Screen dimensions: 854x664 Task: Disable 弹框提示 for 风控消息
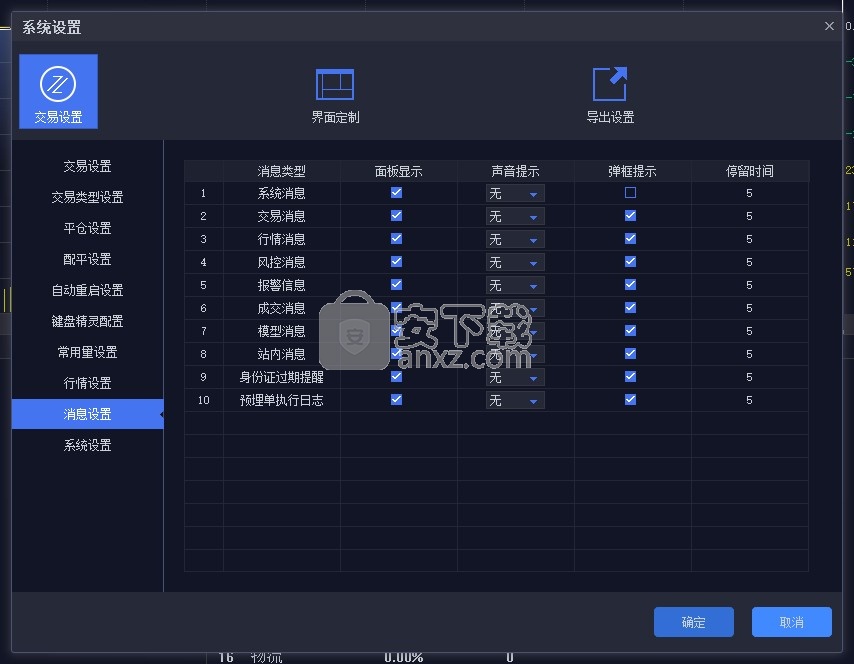pyautogui.click(x=630, y=261)
